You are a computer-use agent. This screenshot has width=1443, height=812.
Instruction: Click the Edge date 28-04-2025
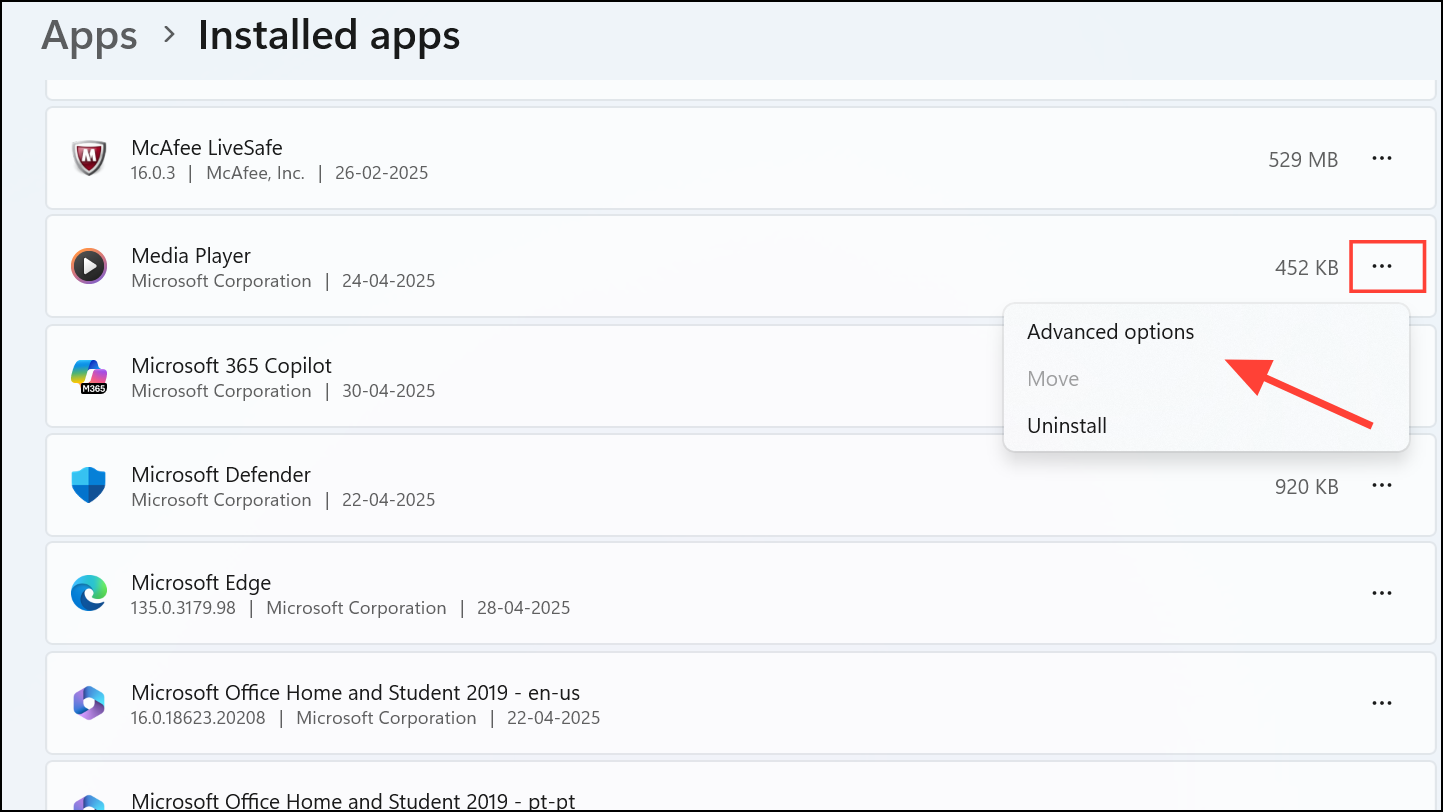pos(522,608)
